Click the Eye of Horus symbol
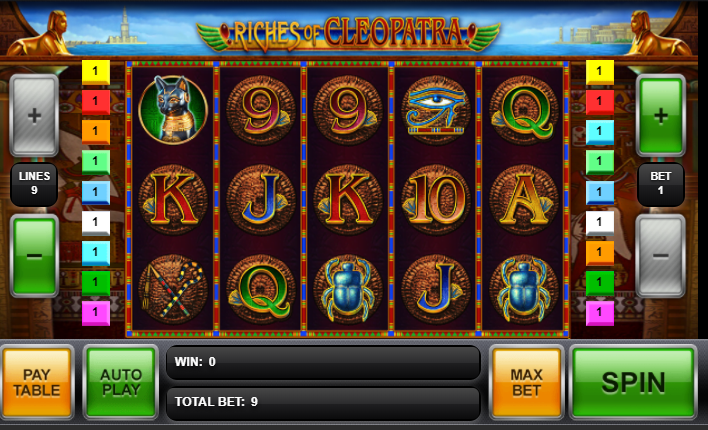The height and width of the screenshot is (430, 708). click(x=436, y=110)
